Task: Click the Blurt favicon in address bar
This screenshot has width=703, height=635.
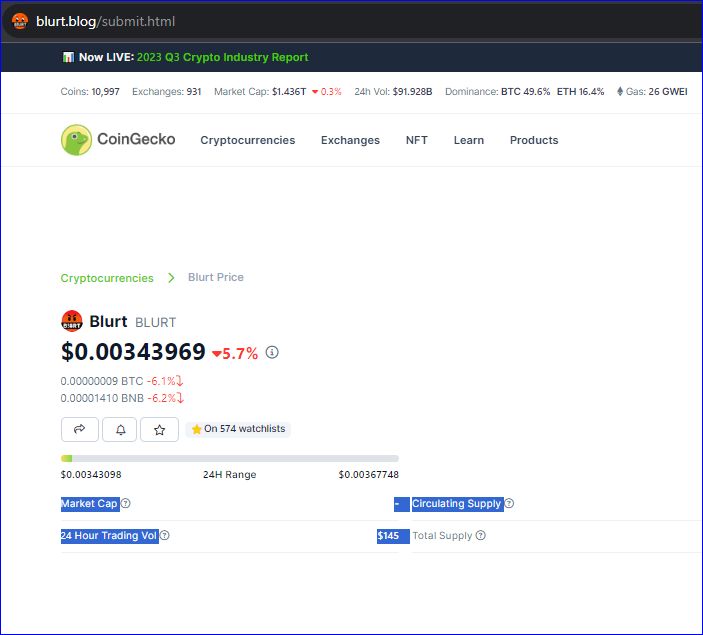Action: [x=20, y=21]
